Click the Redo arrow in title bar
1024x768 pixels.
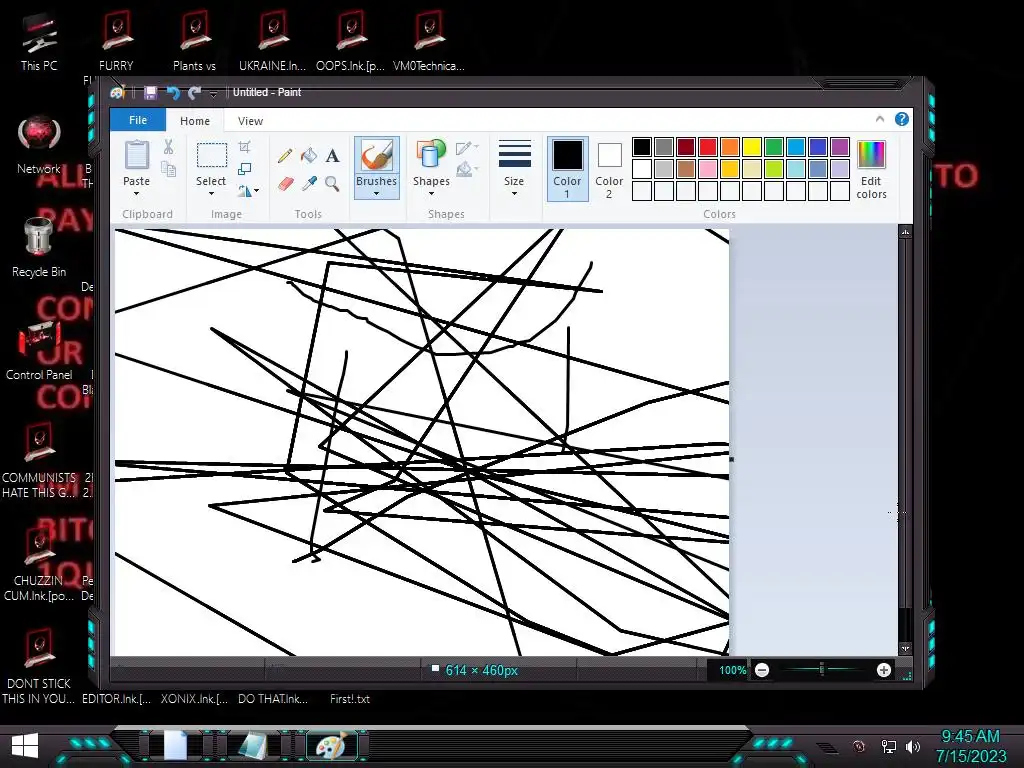194,93
